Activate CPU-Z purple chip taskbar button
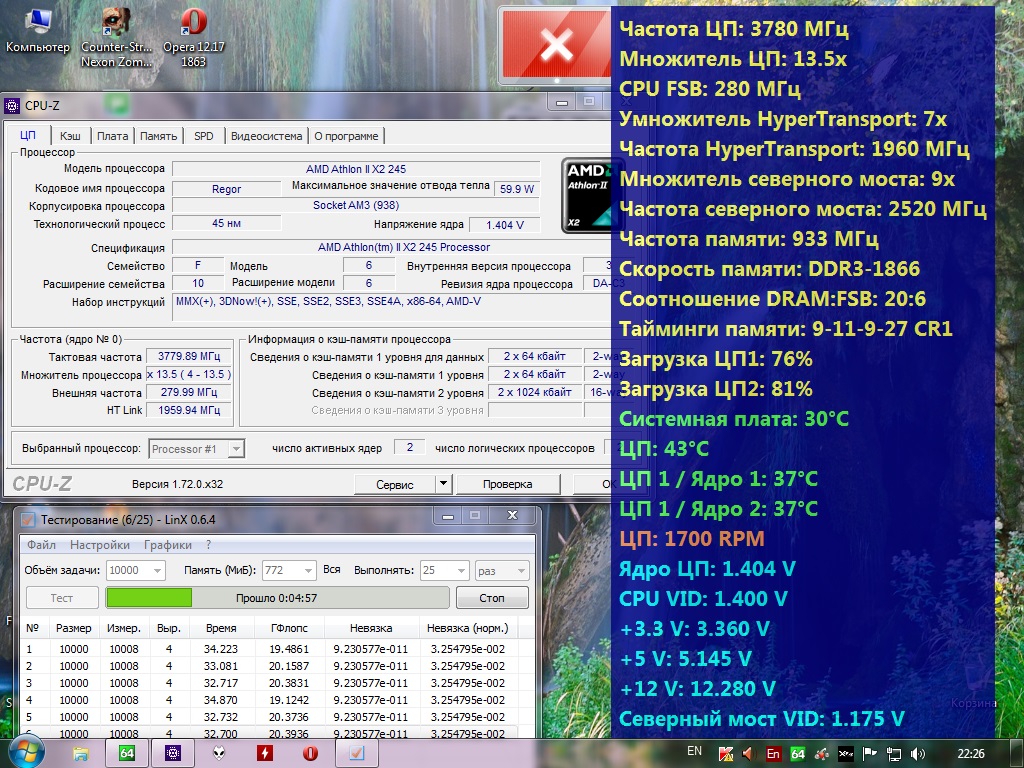The image size is (1024, 768). (173, 754)
